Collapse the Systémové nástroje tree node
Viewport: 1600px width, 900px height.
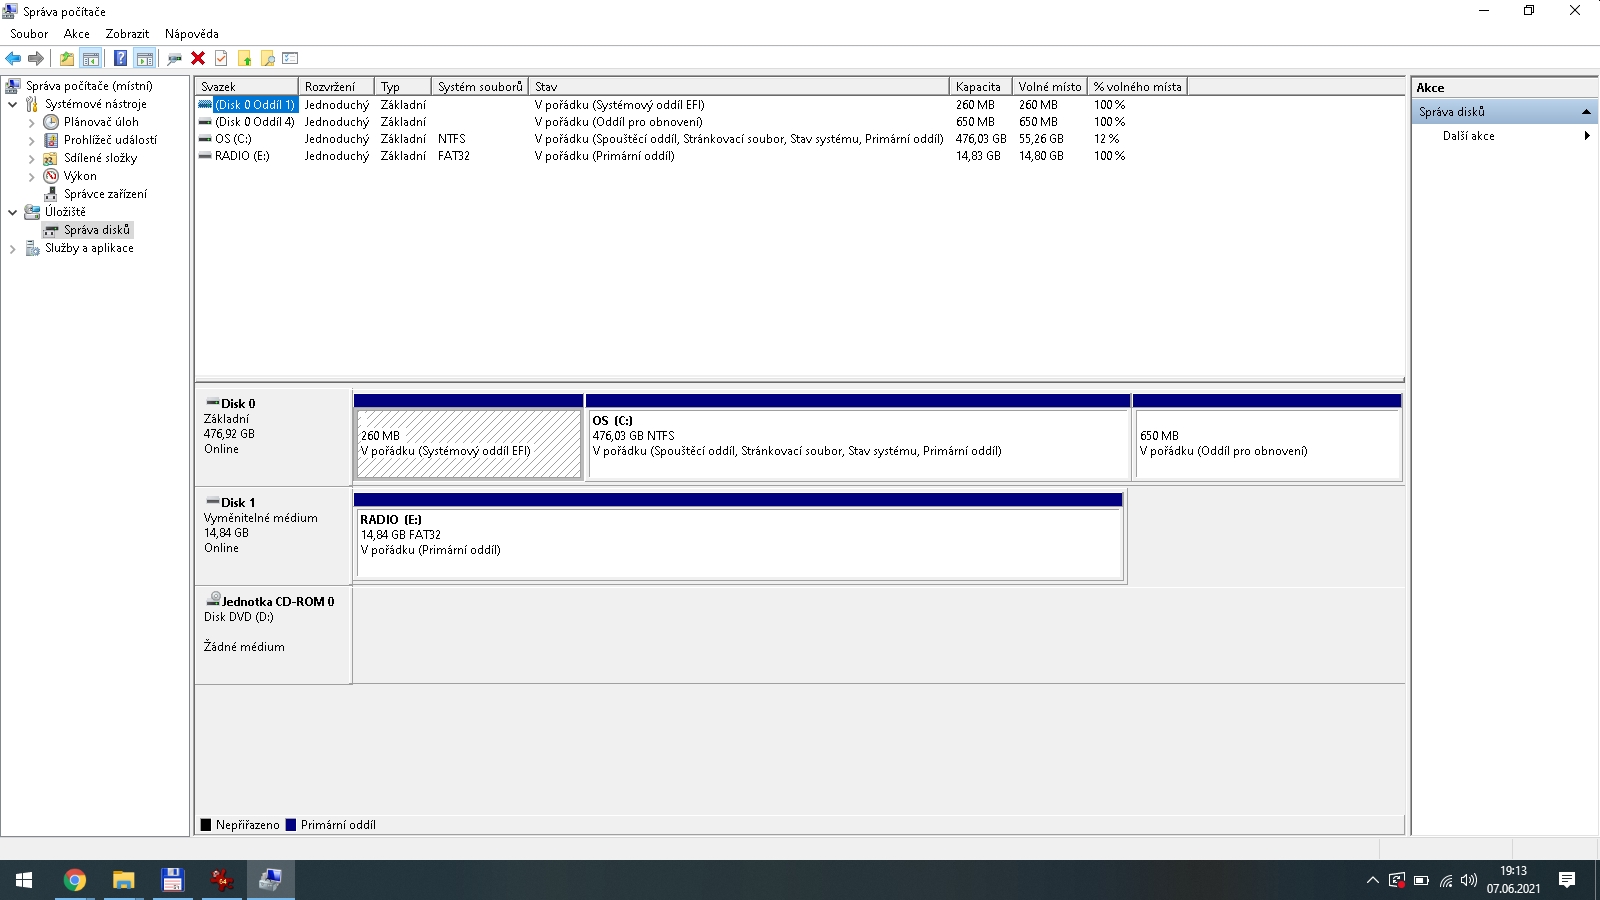coord(12,104)
